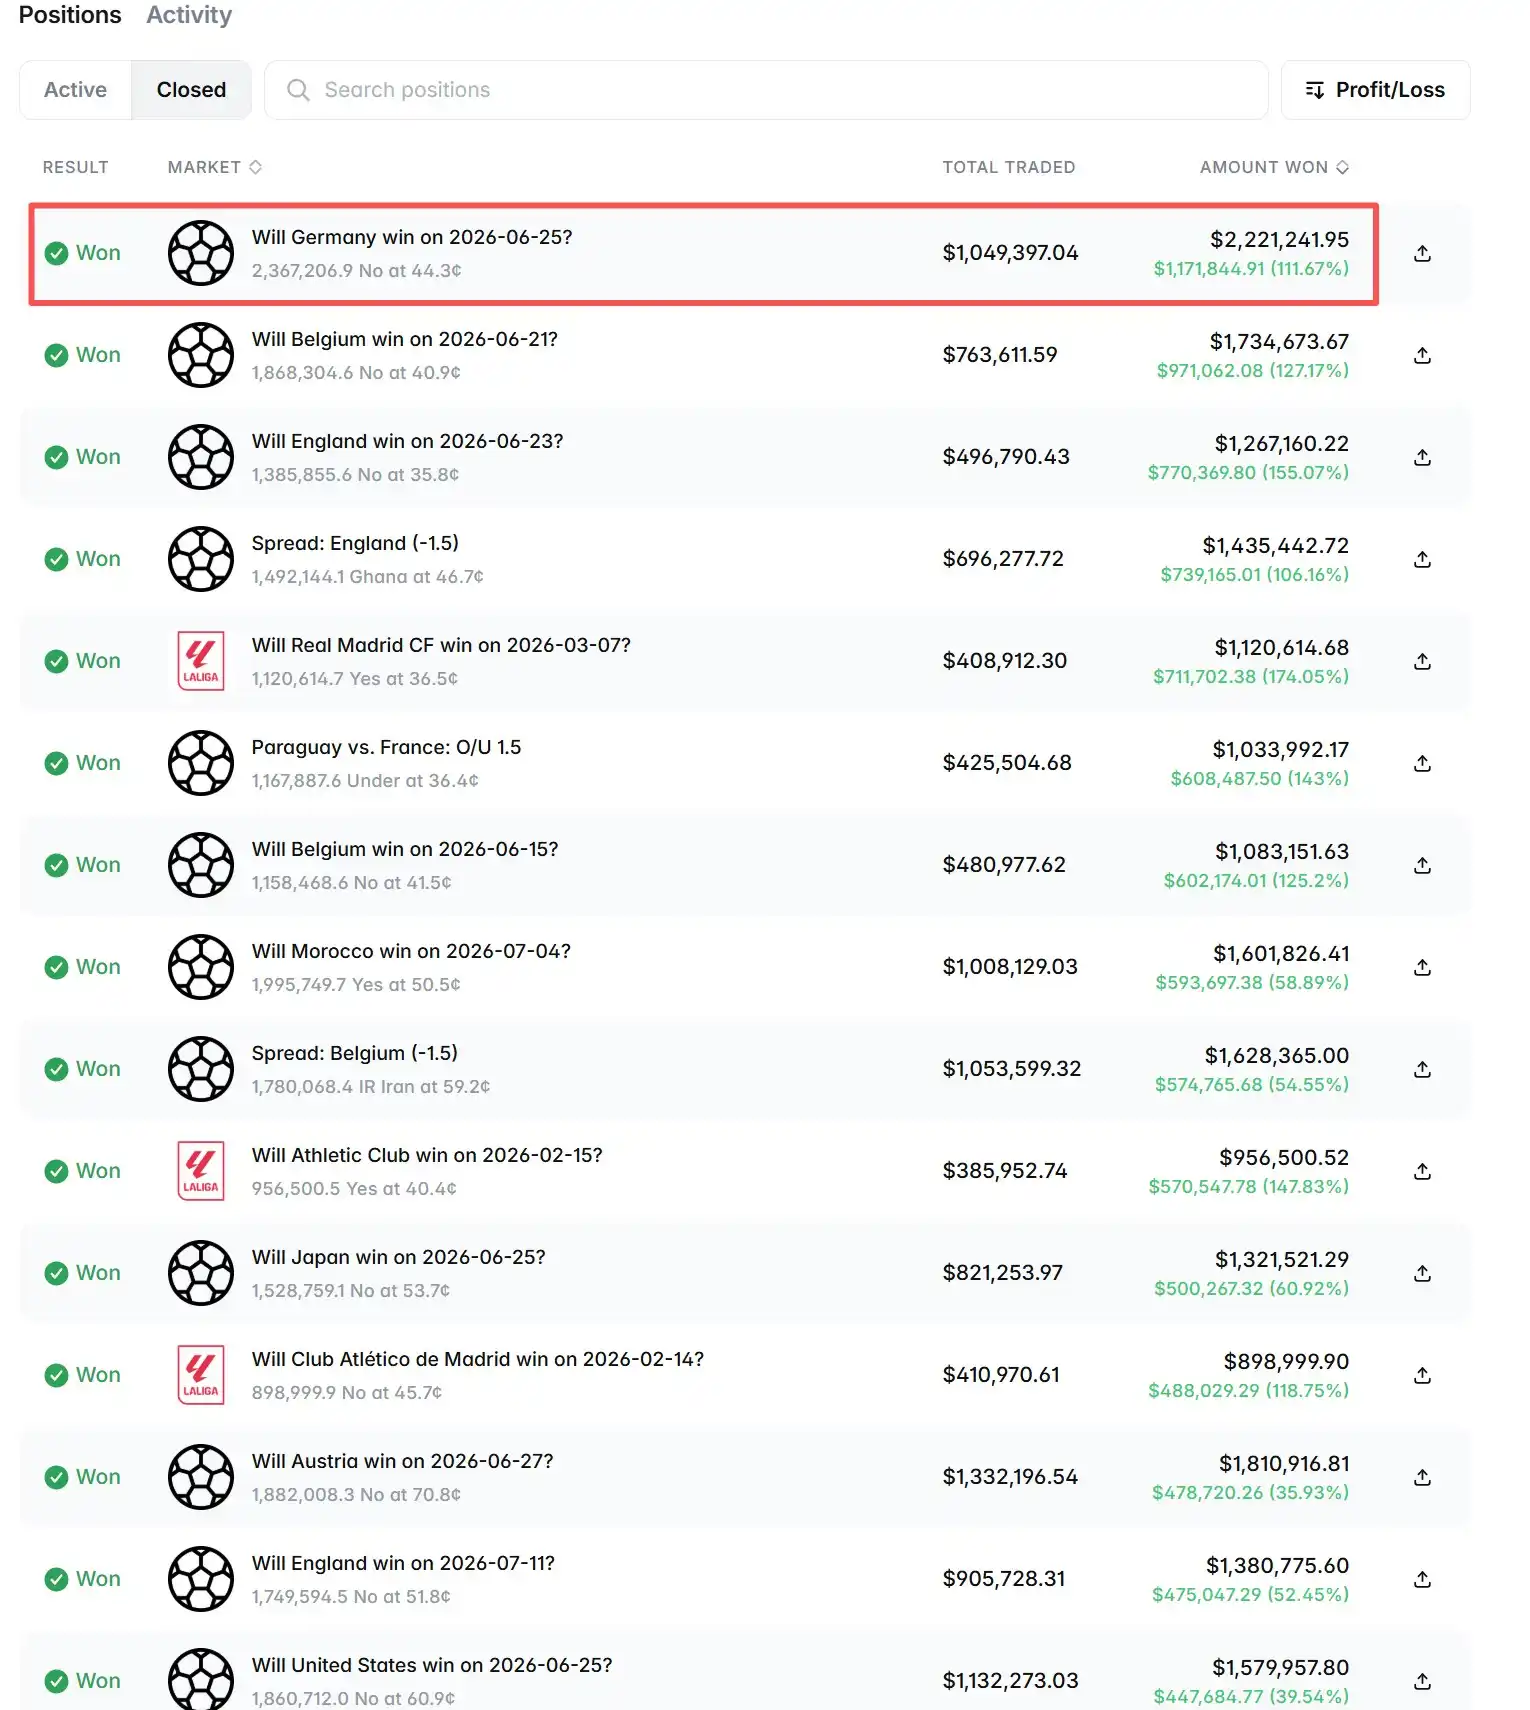Image resolution: width=1530 pixels, height=1710 pixels.
Task: Select the Positions tab
Action: pyautogui.click(x=70, y=15)
